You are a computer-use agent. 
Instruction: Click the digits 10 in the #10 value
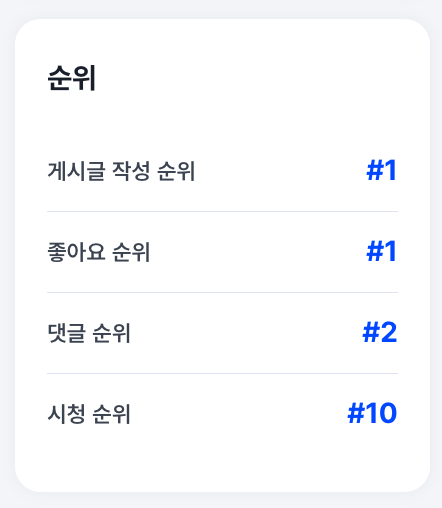(x=382, y=413)
